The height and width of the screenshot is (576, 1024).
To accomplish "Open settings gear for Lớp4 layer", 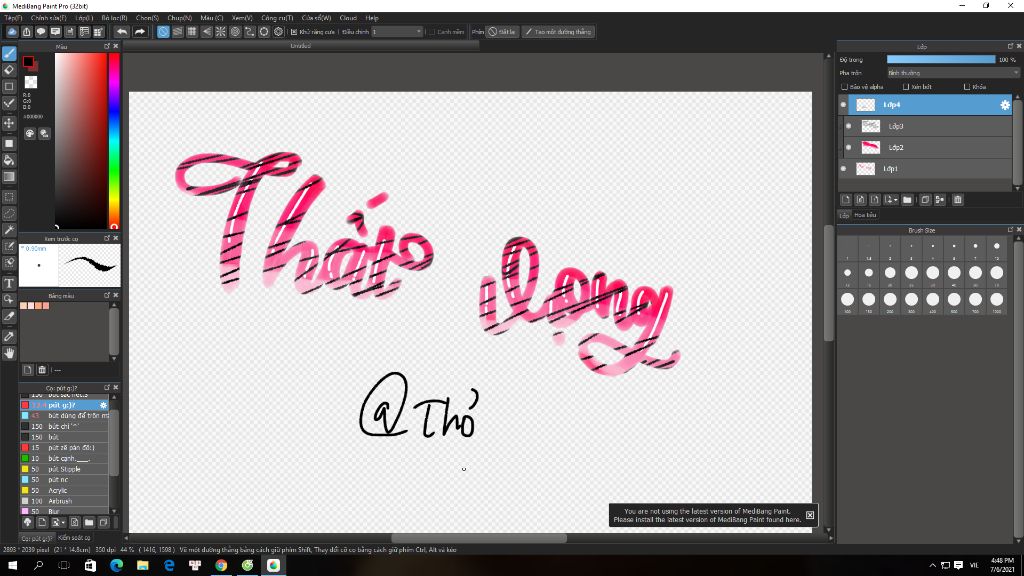I will point(1004,104).
